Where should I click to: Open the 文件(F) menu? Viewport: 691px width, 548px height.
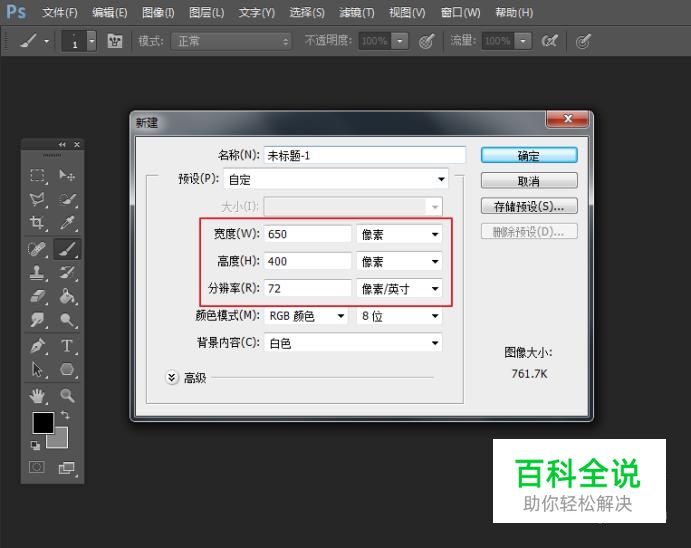[59, 12]
